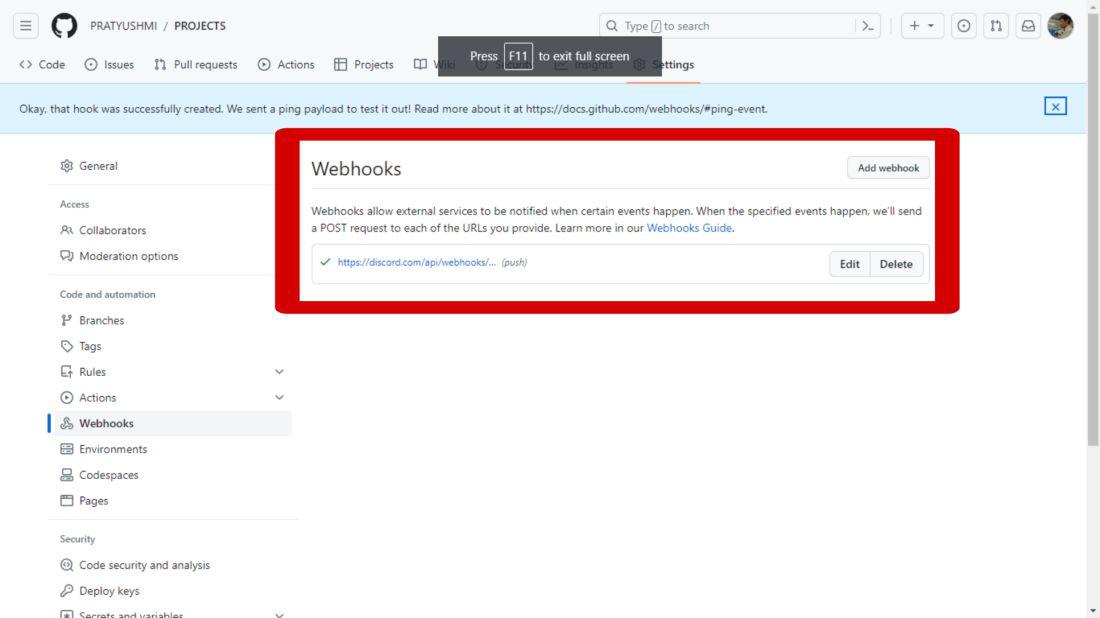This screenshot has width=1100, height=618.
Task: Switch to the Issues tab
Action: [x=109, y=65]
